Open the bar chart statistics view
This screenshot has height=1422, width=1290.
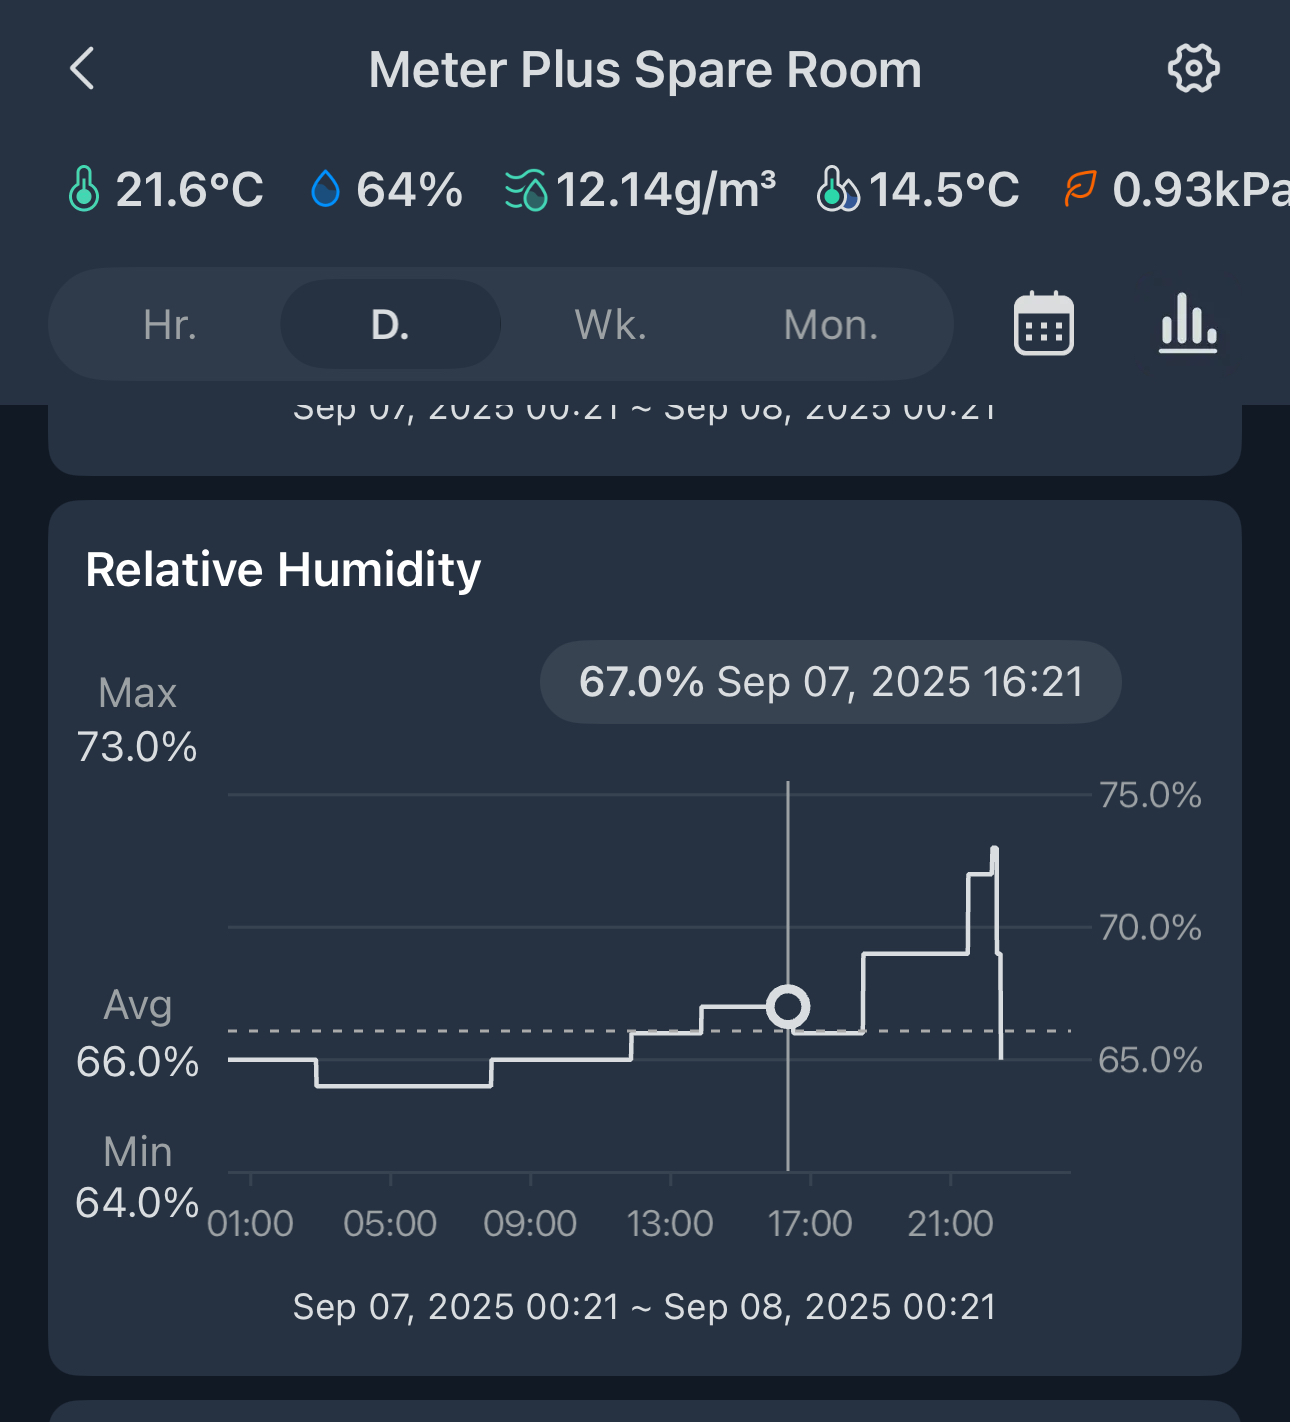[1188, 324]
